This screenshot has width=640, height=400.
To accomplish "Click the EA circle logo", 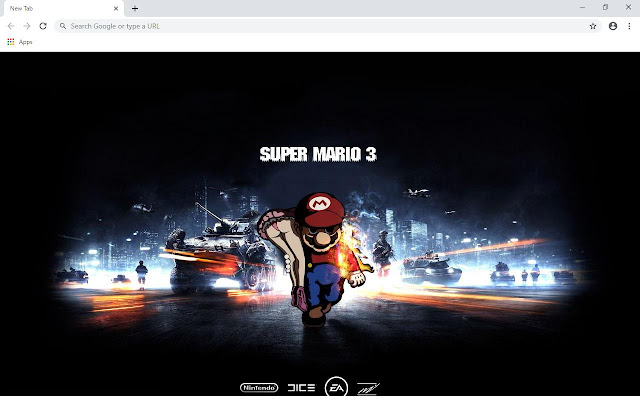I will tap(336, 387).
